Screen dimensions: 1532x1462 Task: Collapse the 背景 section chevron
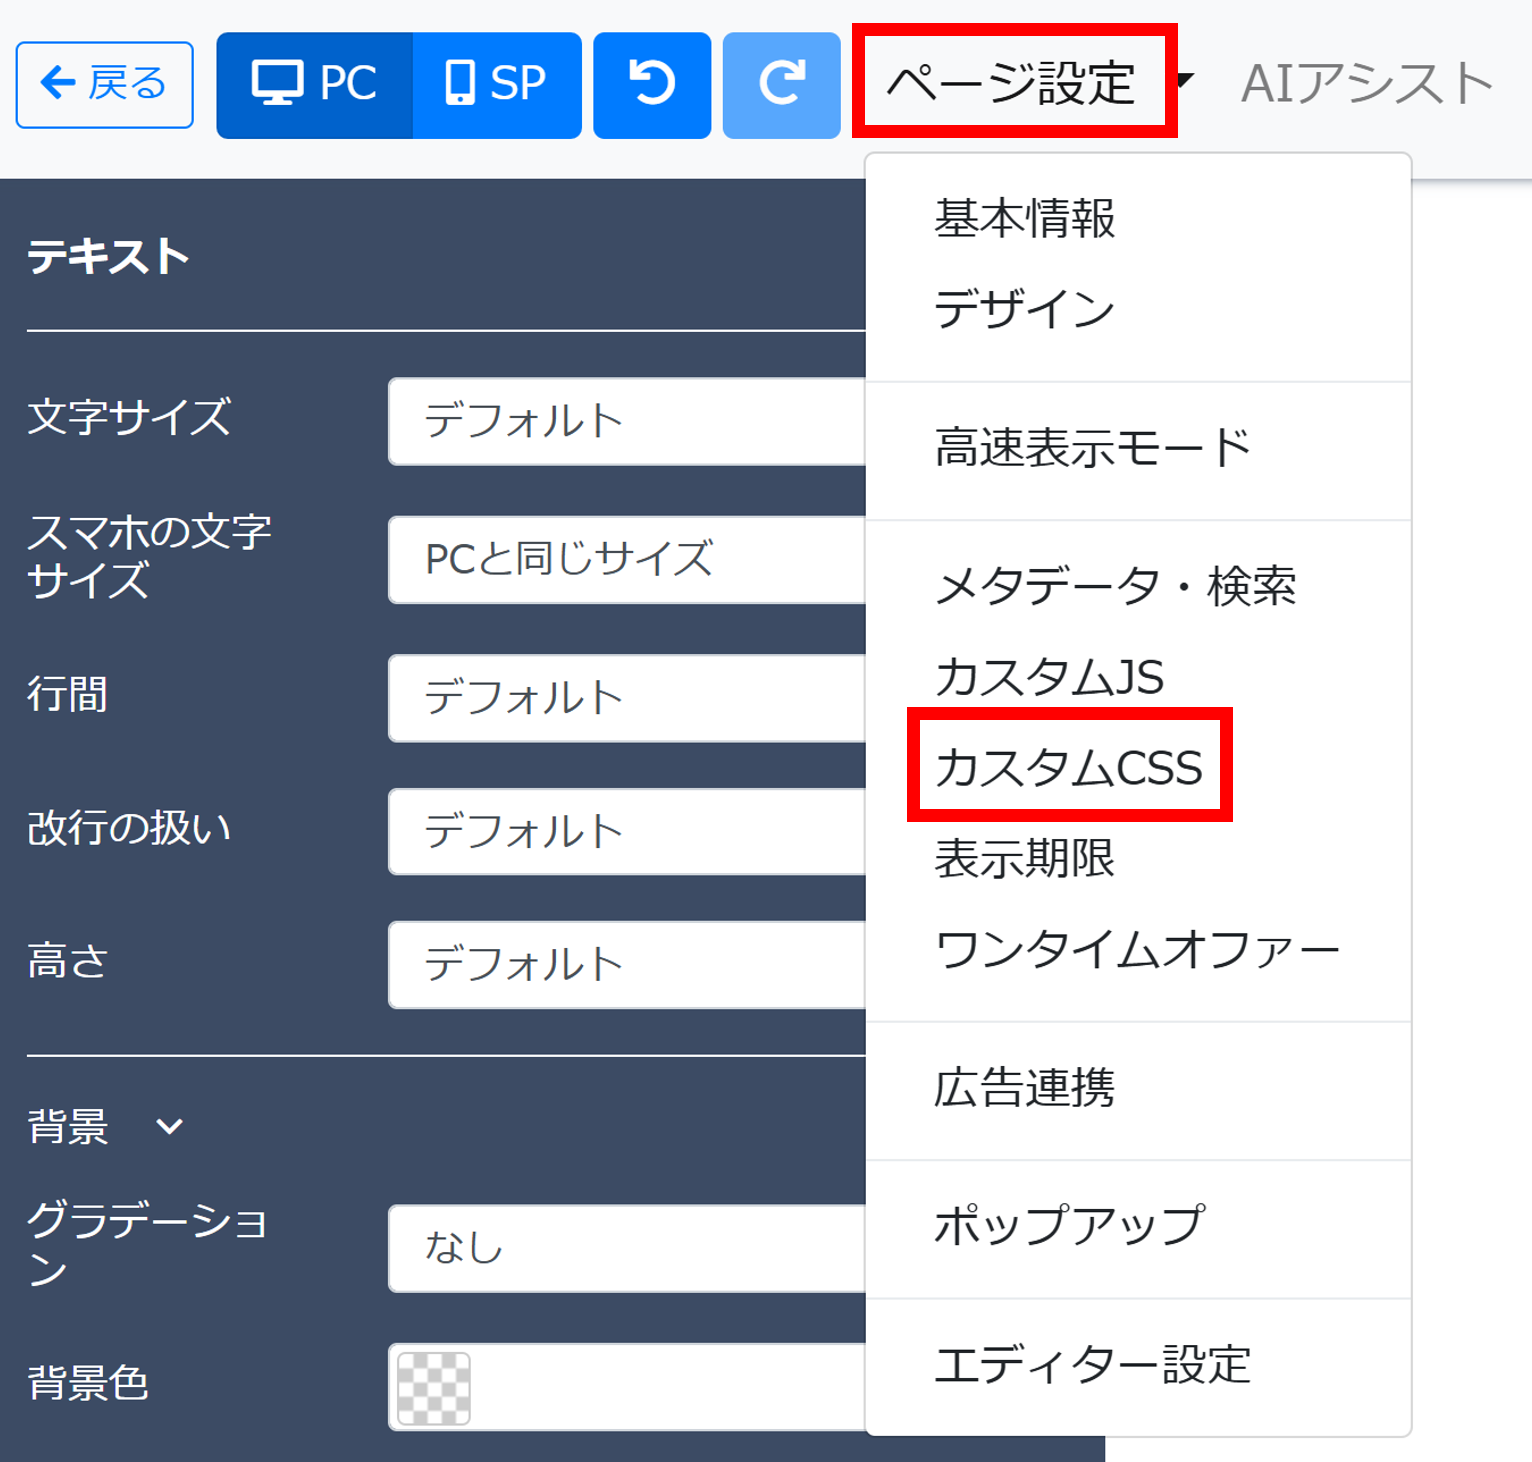tap(169, 1127)
